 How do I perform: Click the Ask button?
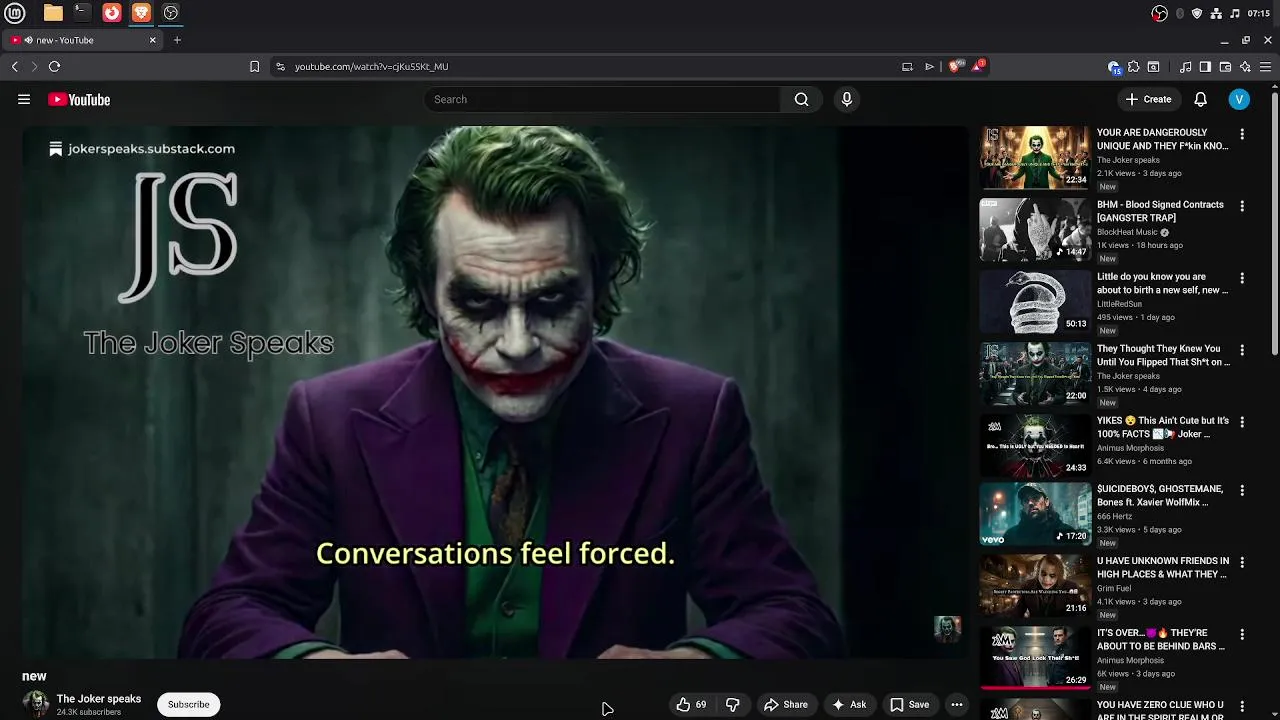click(849, 705)
